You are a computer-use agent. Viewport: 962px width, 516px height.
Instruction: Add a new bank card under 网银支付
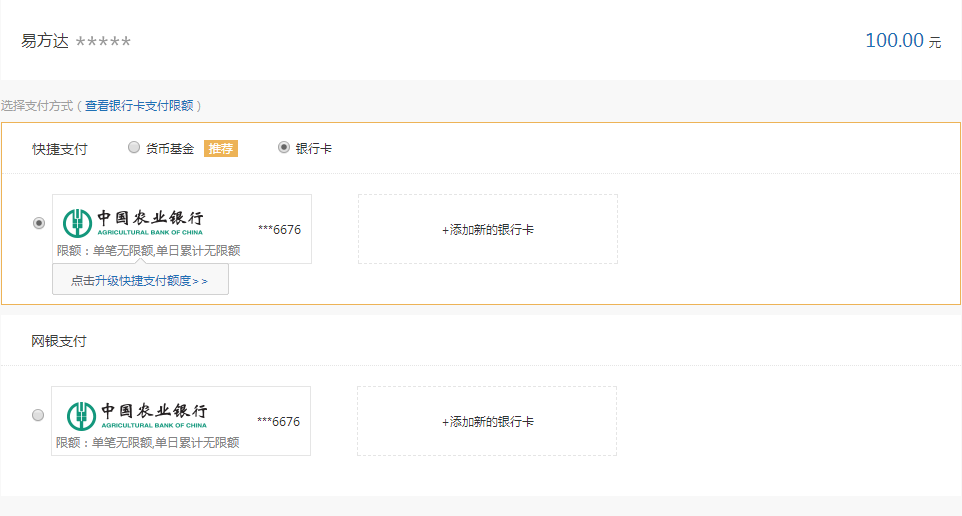coord(487,422)
